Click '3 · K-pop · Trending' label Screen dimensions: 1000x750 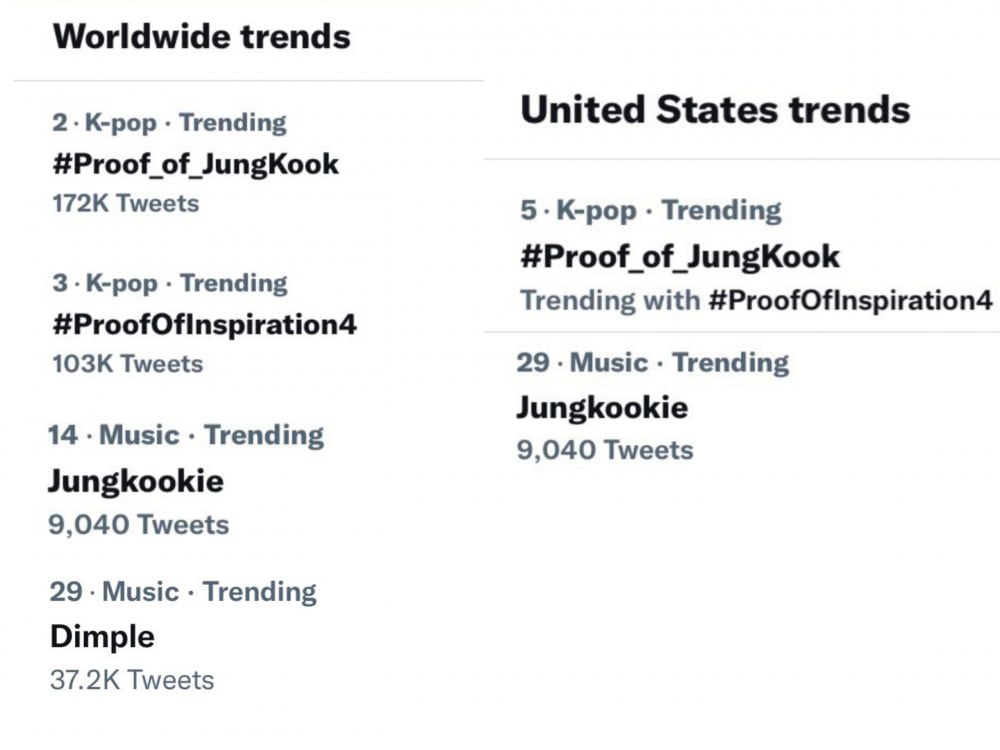point(170,283)
